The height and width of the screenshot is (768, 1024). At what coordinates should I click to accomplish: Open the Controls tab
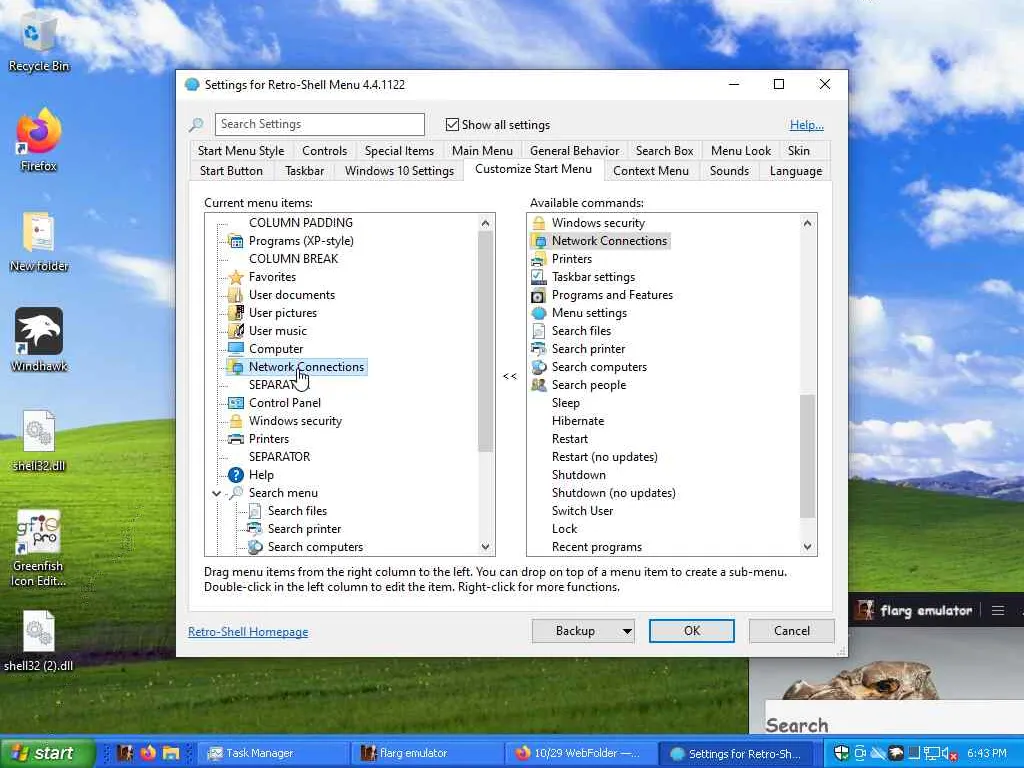click(x=325, y=151)
